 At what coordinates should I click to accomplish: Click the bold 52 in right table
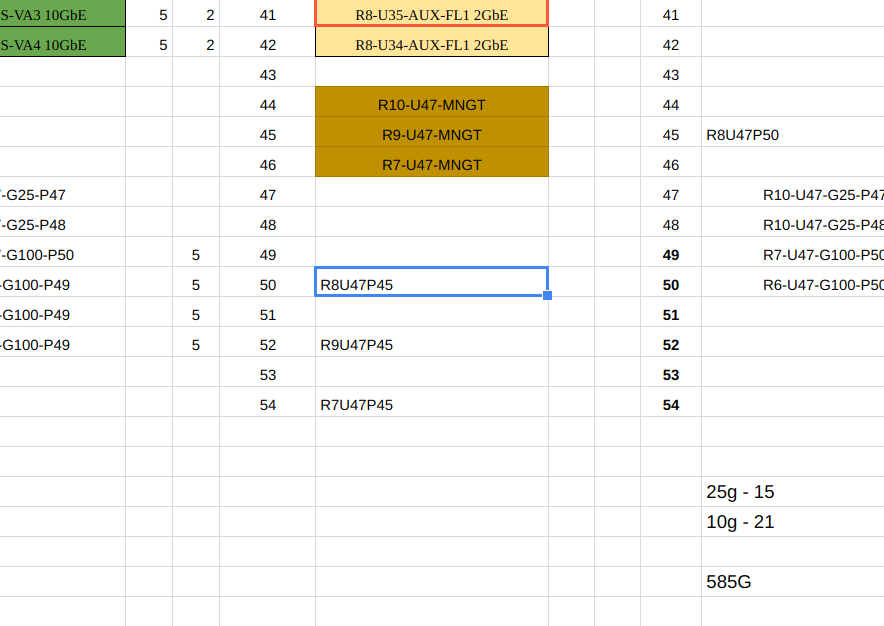point(671,345)
